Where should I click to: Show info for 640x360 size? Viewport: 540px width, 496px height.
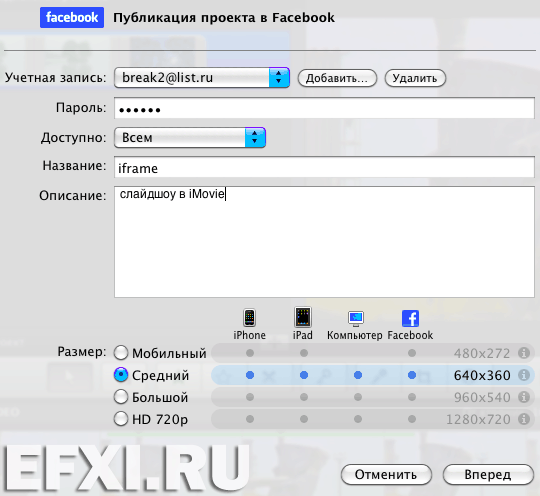(x=524, y=375)
